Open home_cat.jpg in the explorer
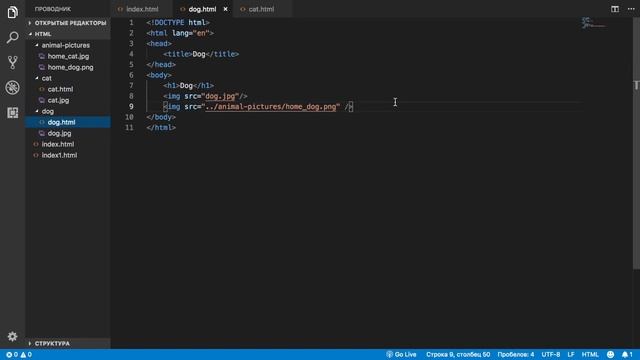640x360 pixels. [68, 56]
